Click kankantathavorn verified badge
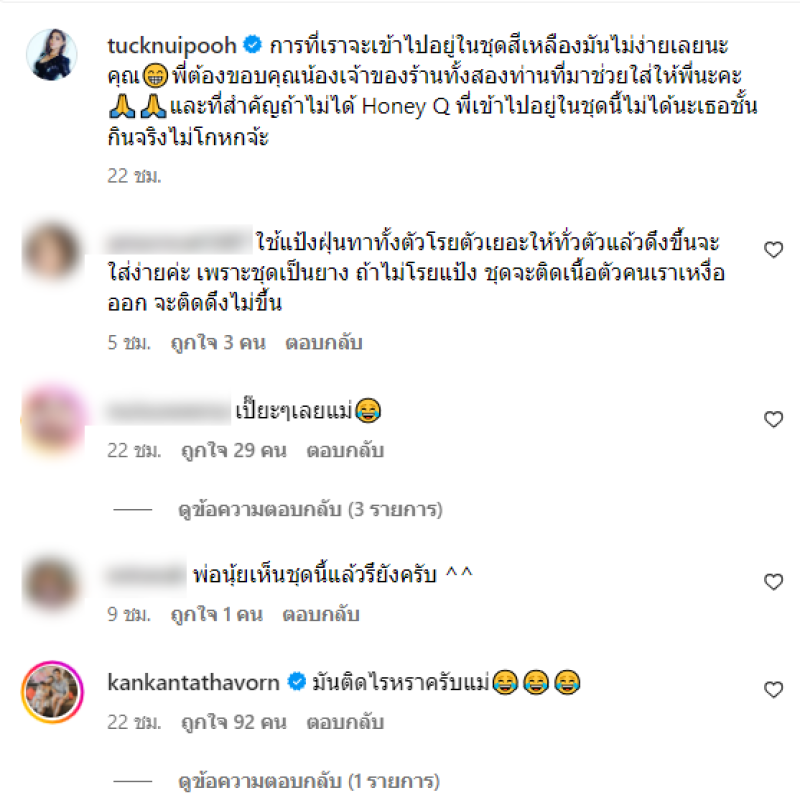800x798 pixels. tap(296, 681)
